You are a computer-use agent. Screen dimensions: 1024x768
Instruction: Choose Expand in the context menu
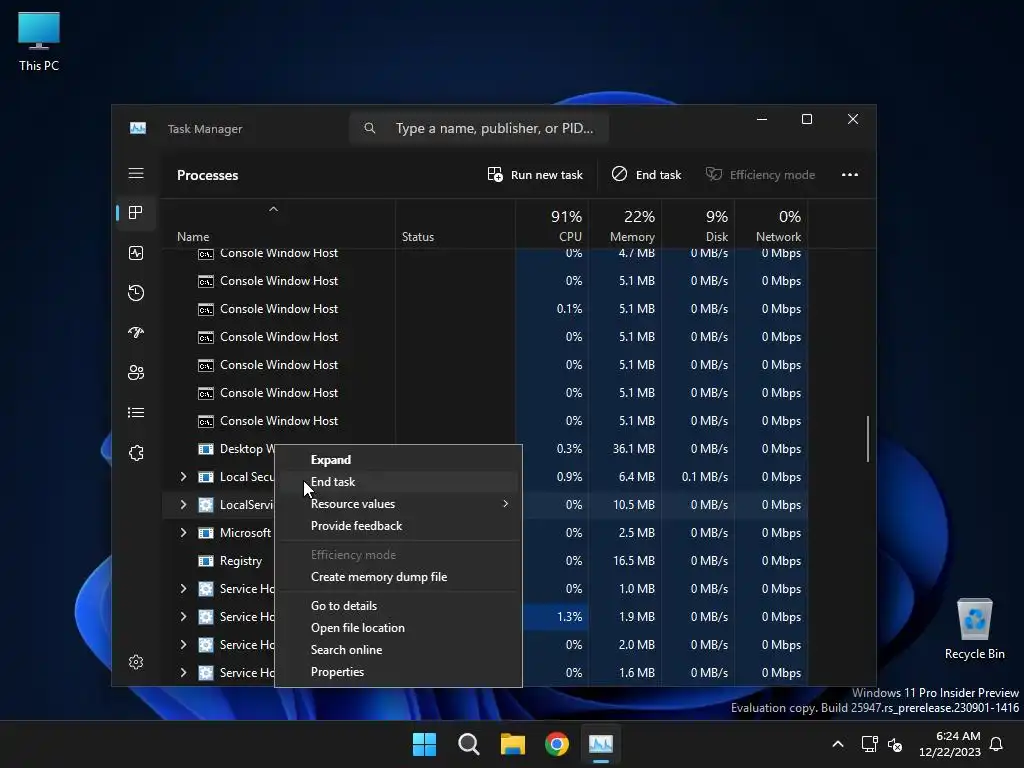[x=398, y=460]
